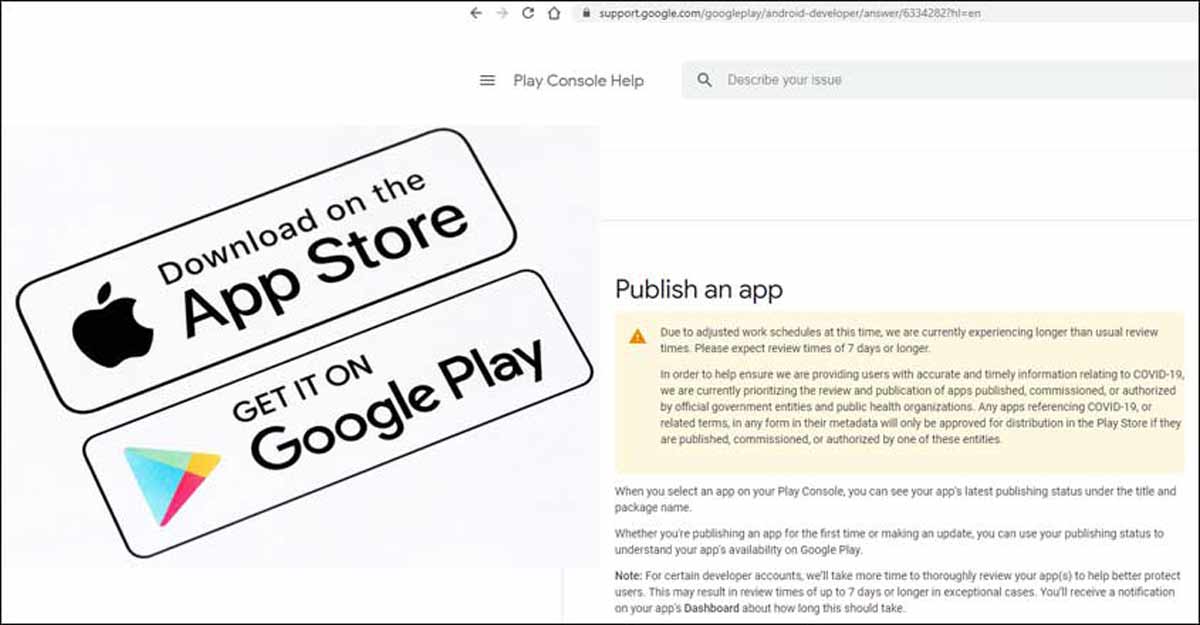Viewport: 1200px width, 625px height.
Task: Click the paragraph starting 'When you select an app'
Action: [898, 499]
